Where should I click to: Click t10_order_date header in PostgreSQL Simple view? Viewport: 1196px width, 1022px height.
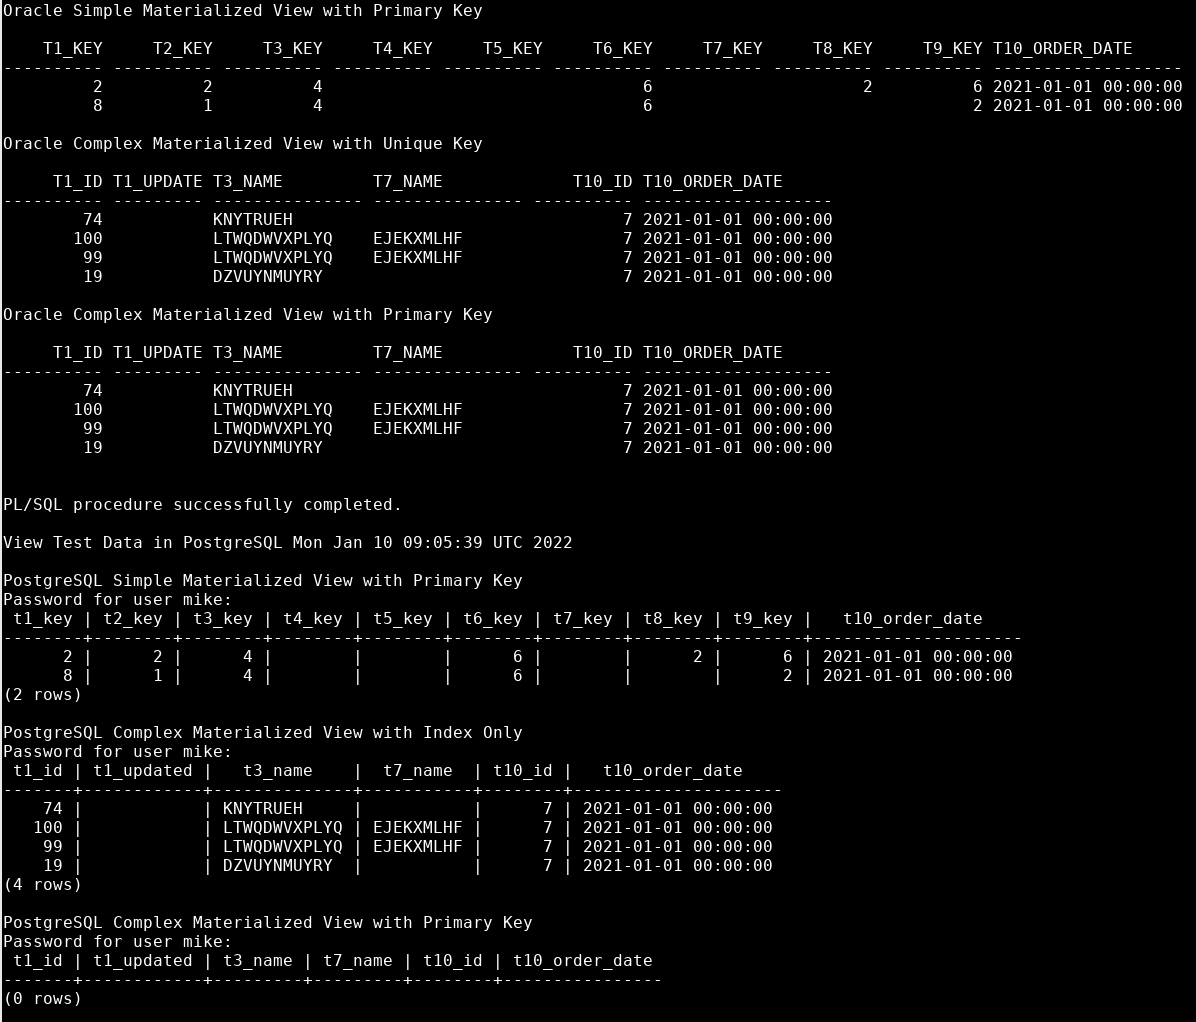tap(912, 619)
